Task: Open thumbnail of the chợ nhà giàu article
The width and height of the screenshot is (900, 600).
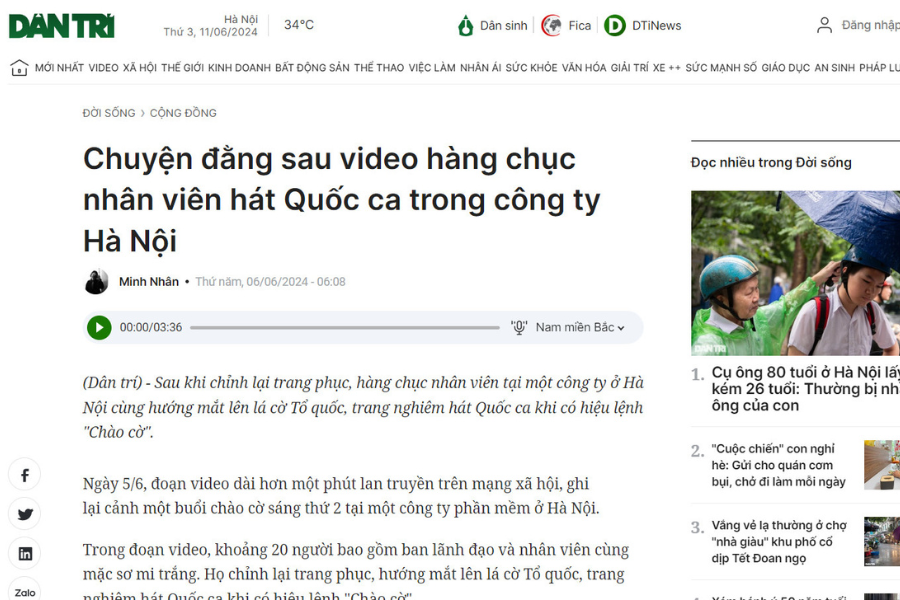Action: (882, 541)
